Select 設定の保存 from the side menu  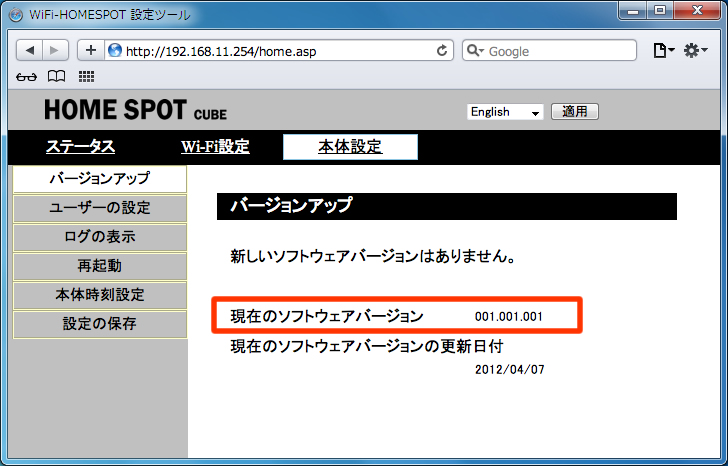coord(100,324)
